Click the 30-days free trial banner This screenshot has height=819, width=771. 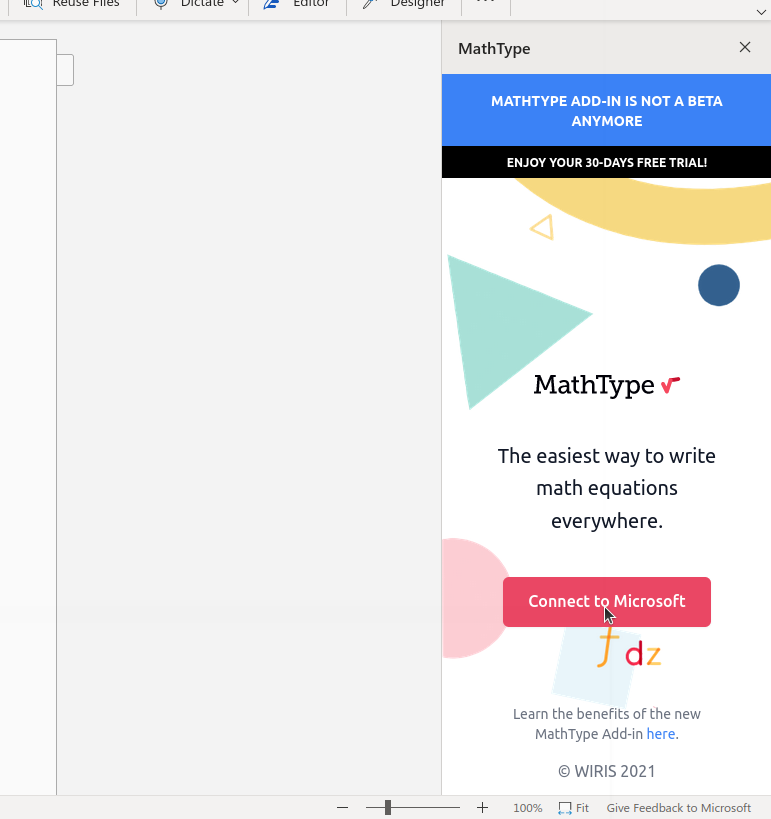coord(606,162)
